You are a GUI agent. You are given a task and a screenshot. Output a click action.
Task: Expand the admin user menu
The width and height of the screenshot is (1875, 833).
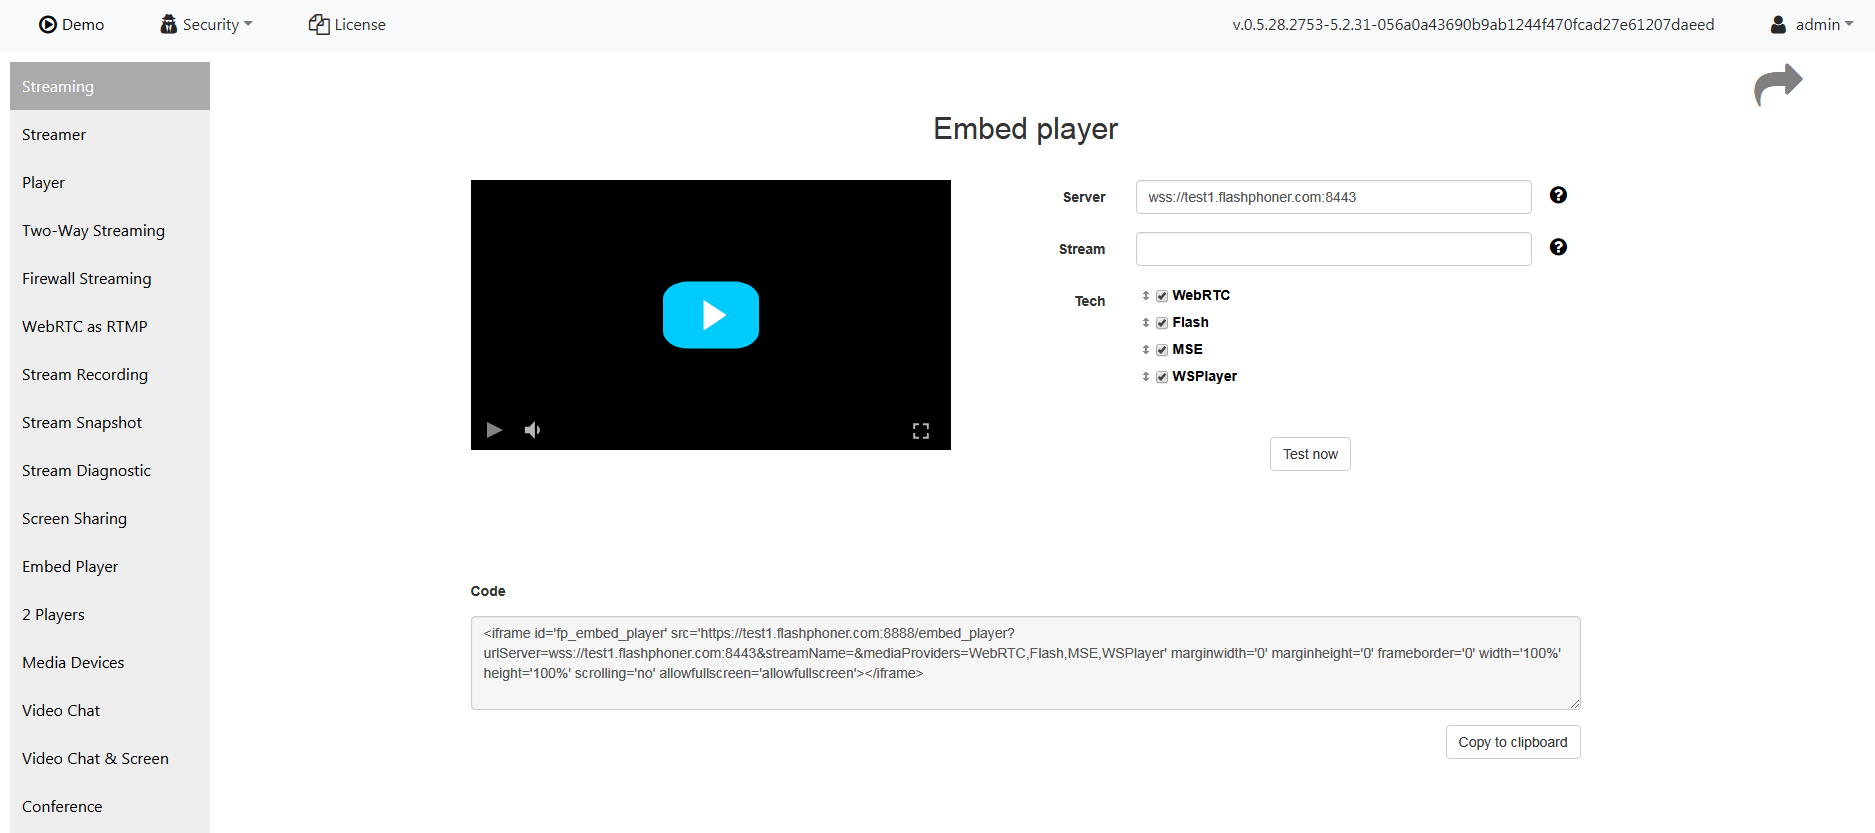click(1812, 25)
